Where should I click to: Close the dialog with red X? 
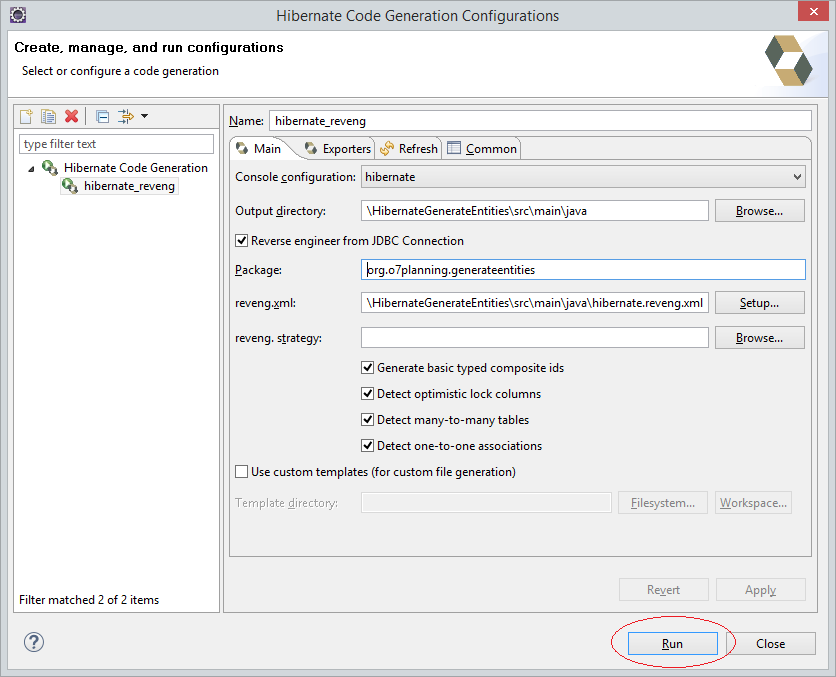click(813, 11)
